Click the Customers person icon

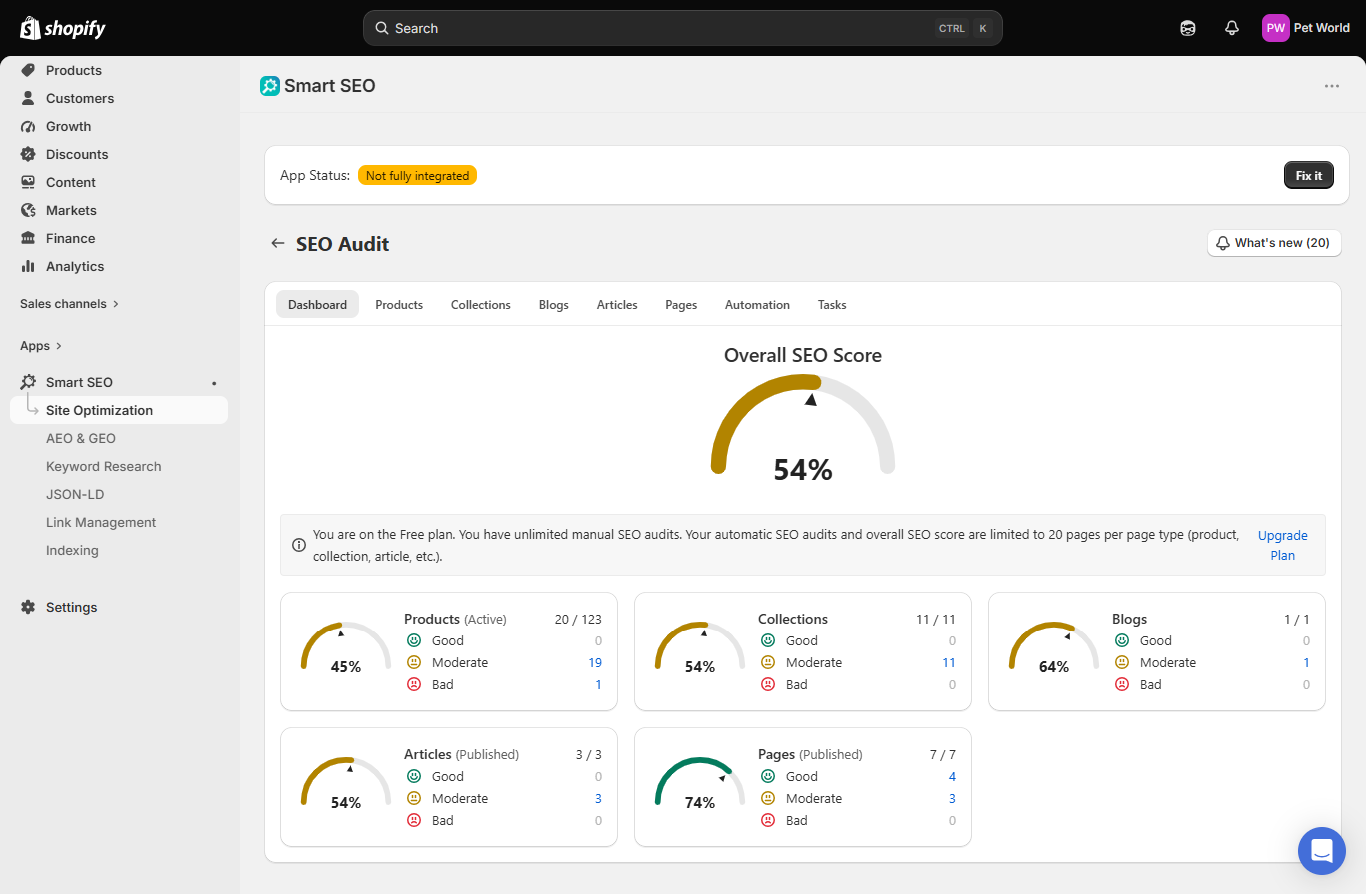point(28,98)
